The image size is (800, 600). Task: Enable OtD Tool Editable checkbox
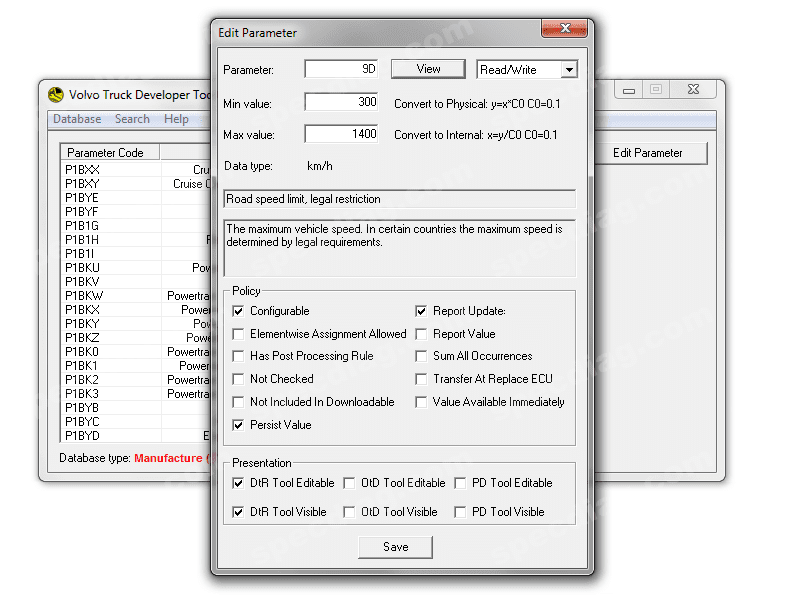pyautogui.click(x=349, y=483)
